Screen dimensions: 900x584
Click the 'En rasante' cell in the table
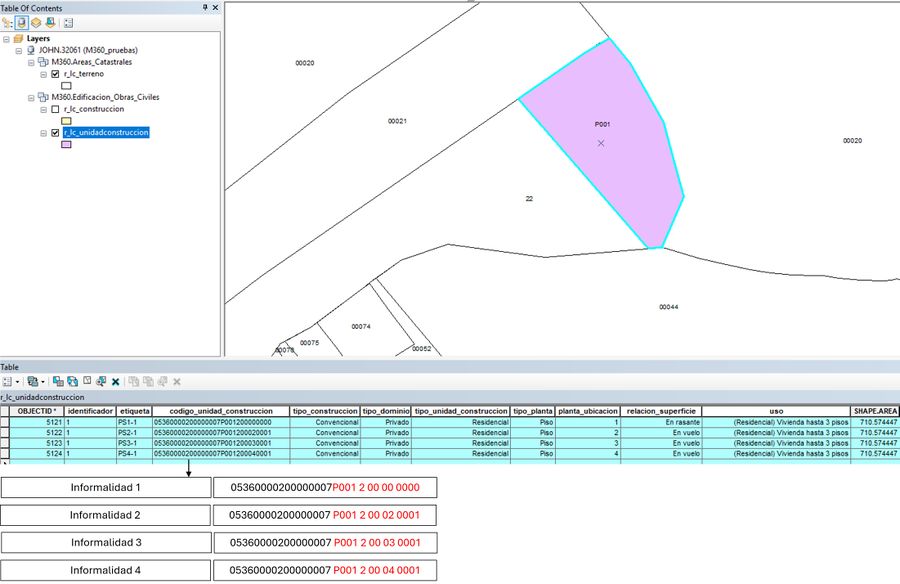[x=661, y=422]
